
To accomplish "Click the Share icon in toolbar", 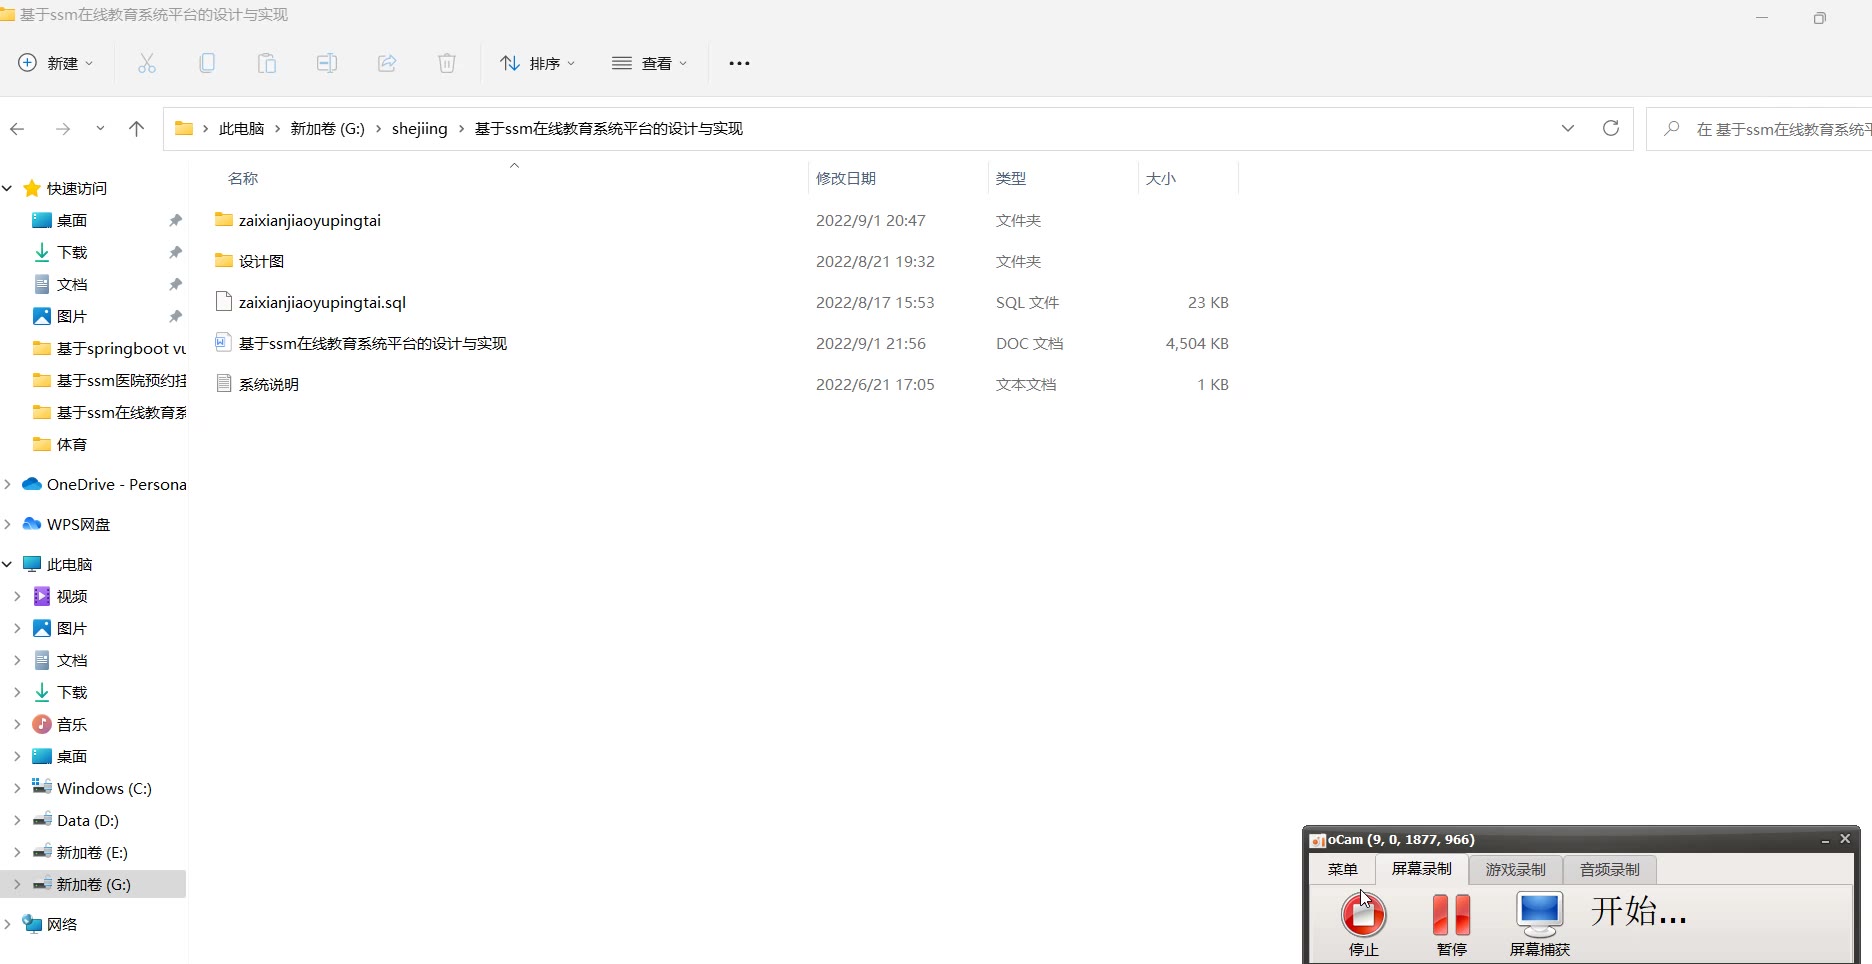I will 387,63.
